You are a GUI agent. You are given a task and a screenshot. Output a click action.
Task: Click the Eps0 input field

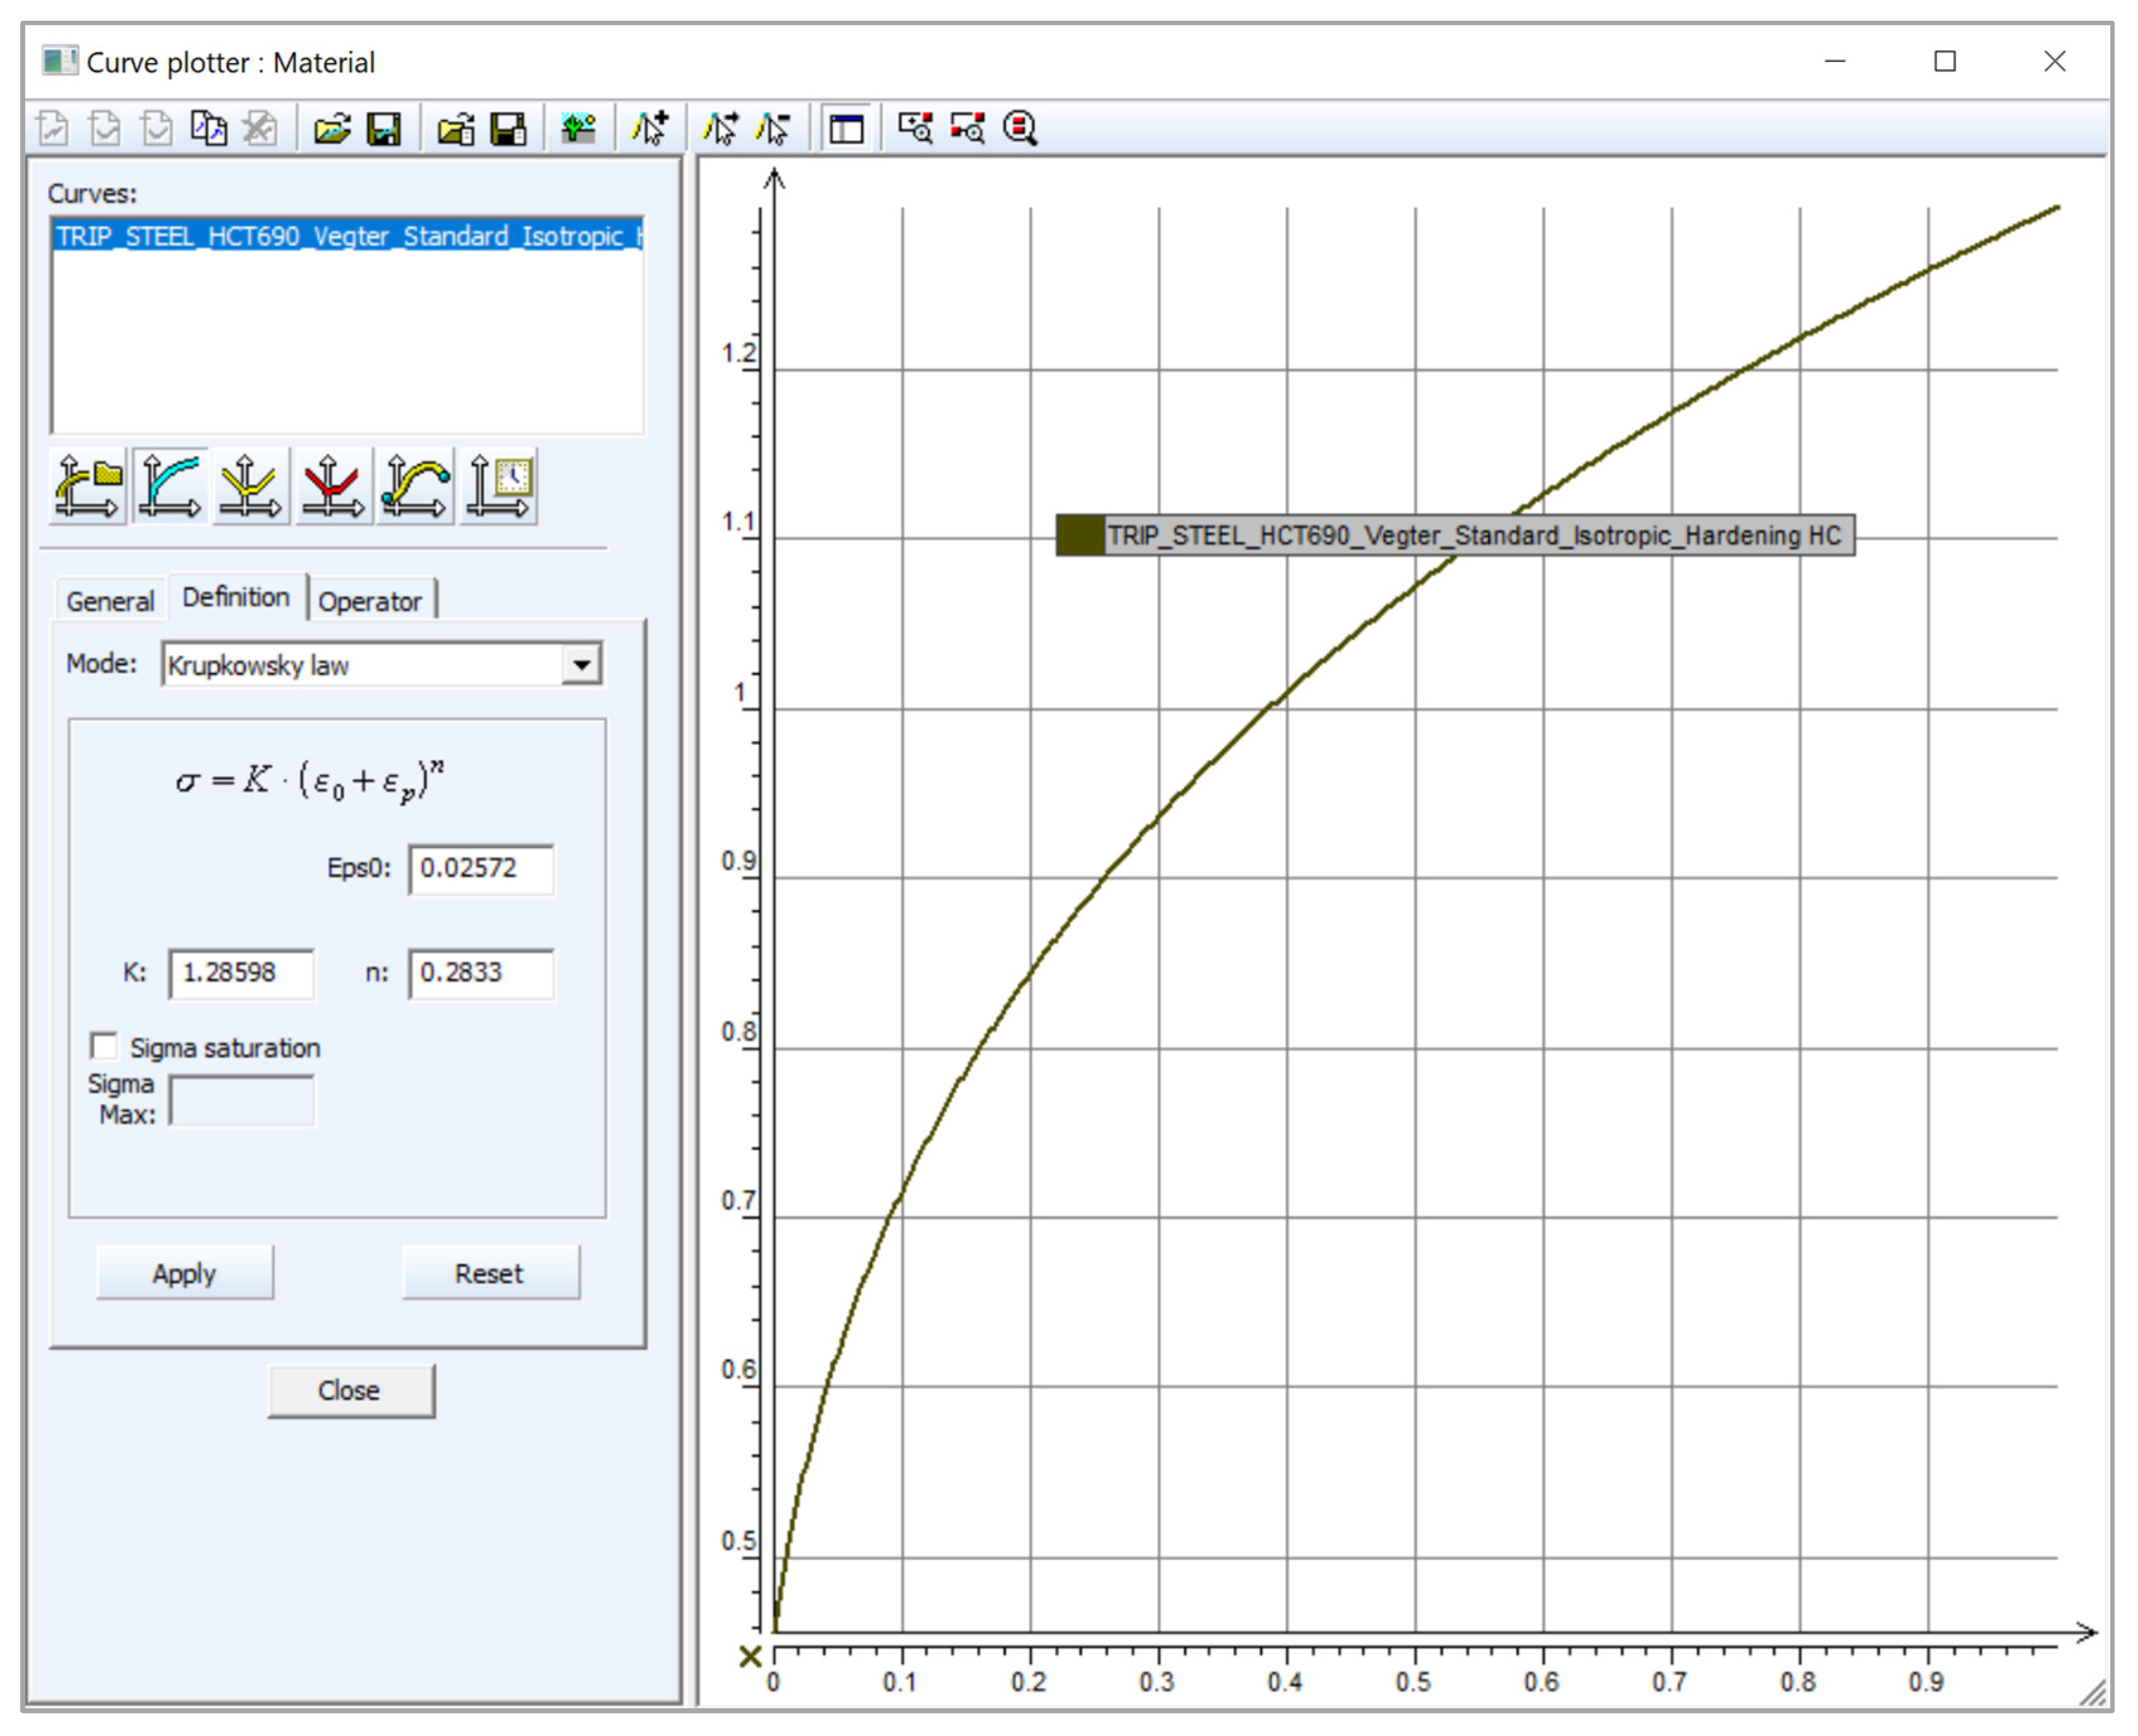(481, 868)
